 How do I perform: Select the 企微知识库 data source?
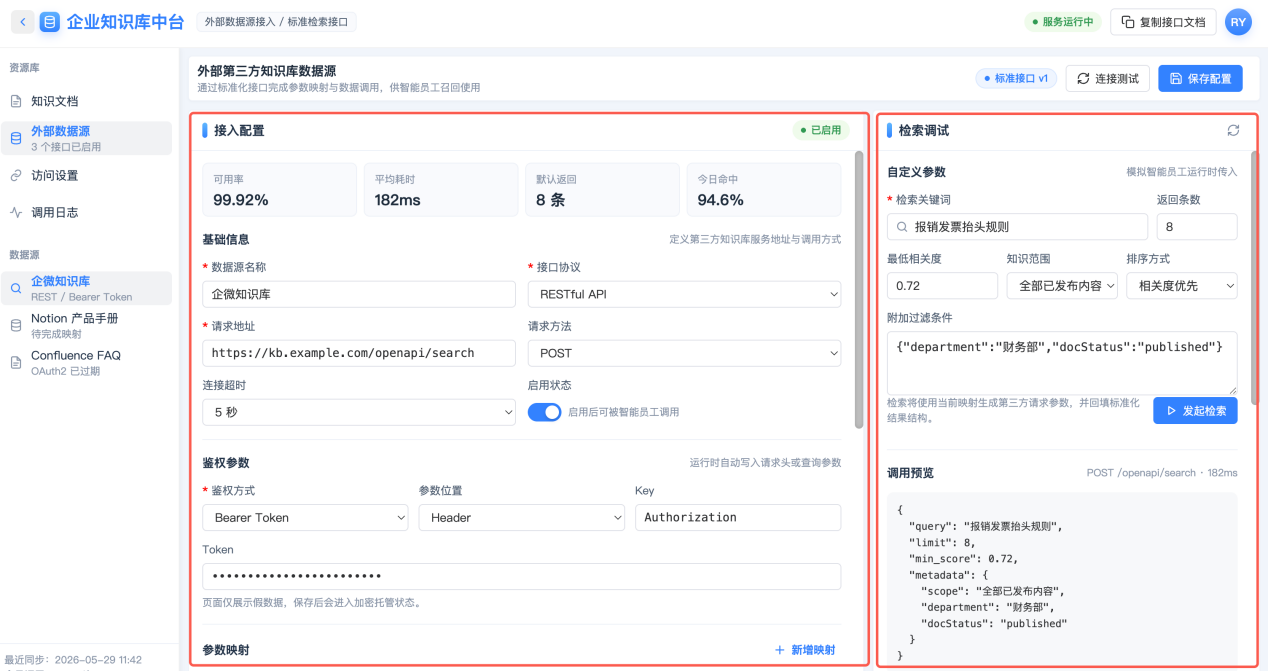click(x=86, y=288)
